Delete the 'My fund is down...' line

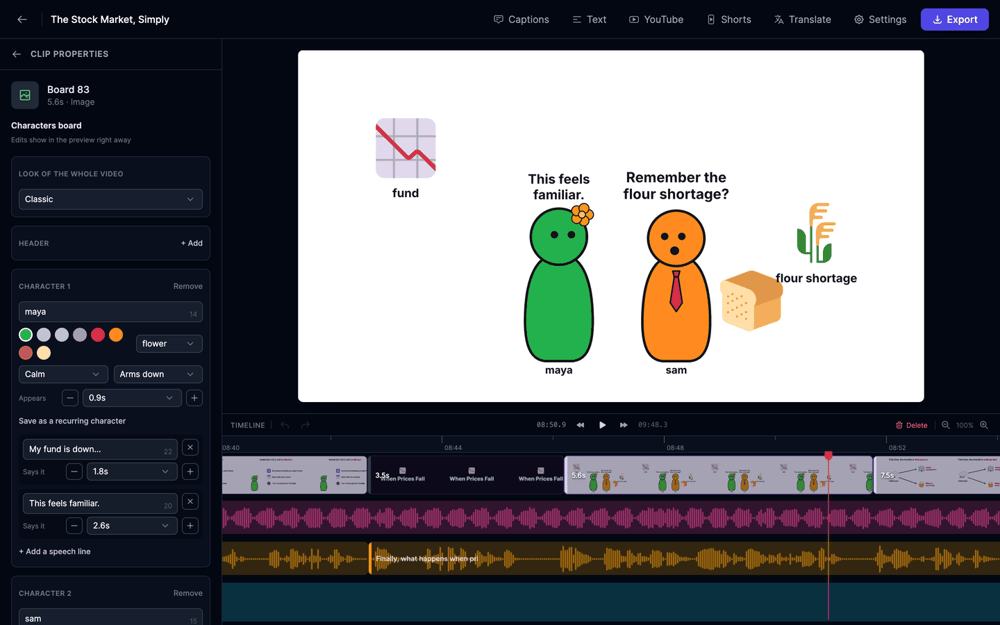point(190,448)
